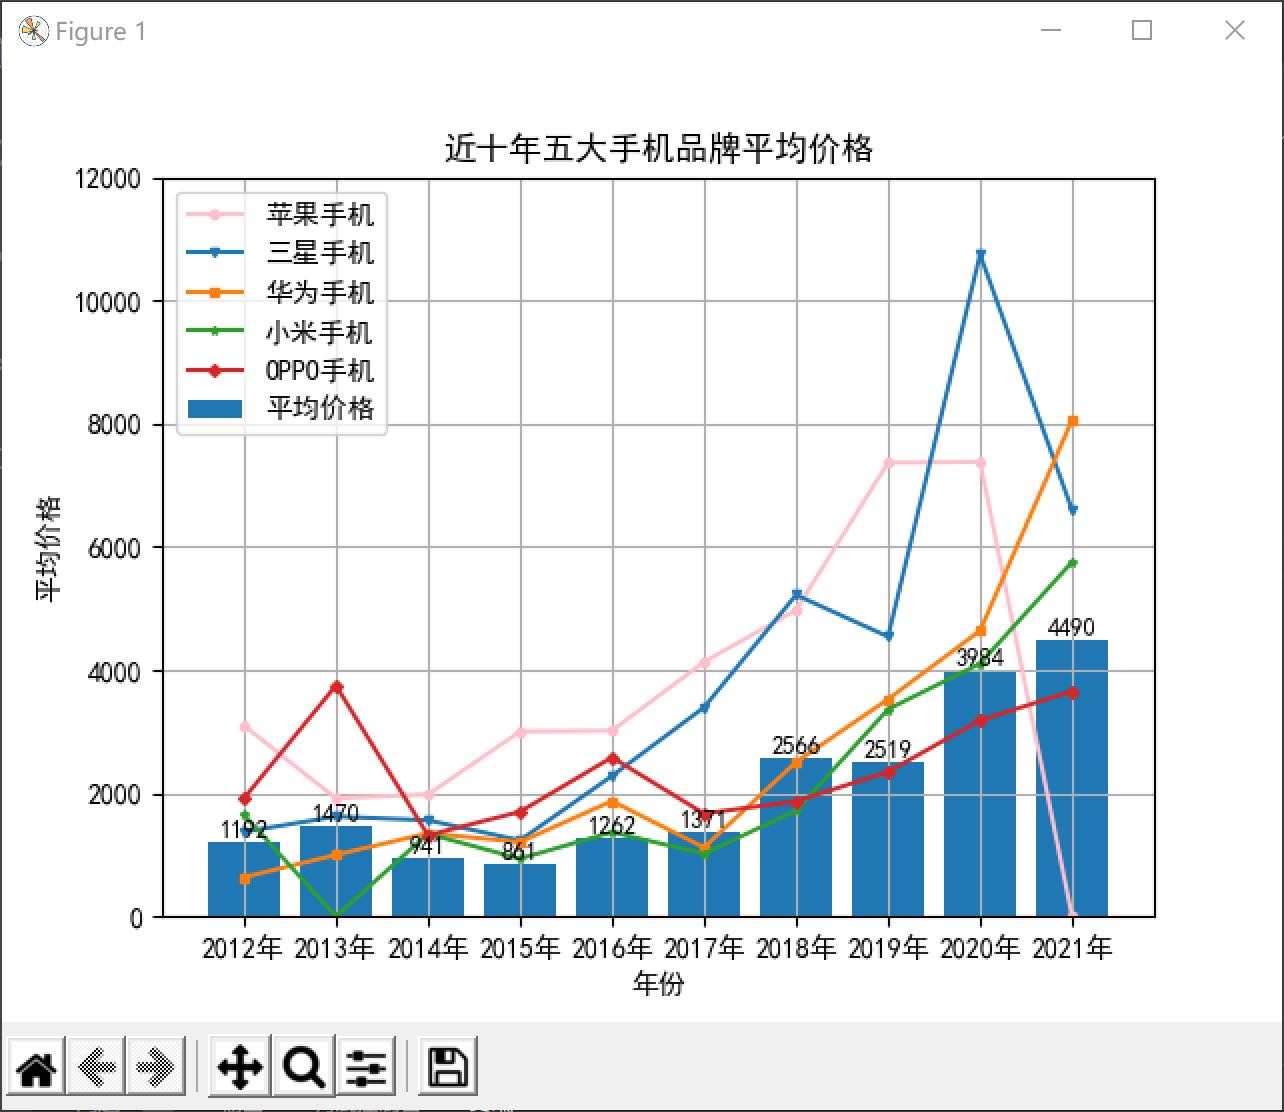
Task: Click the 华为手机 legend label
Action: [x=320, y=292]
